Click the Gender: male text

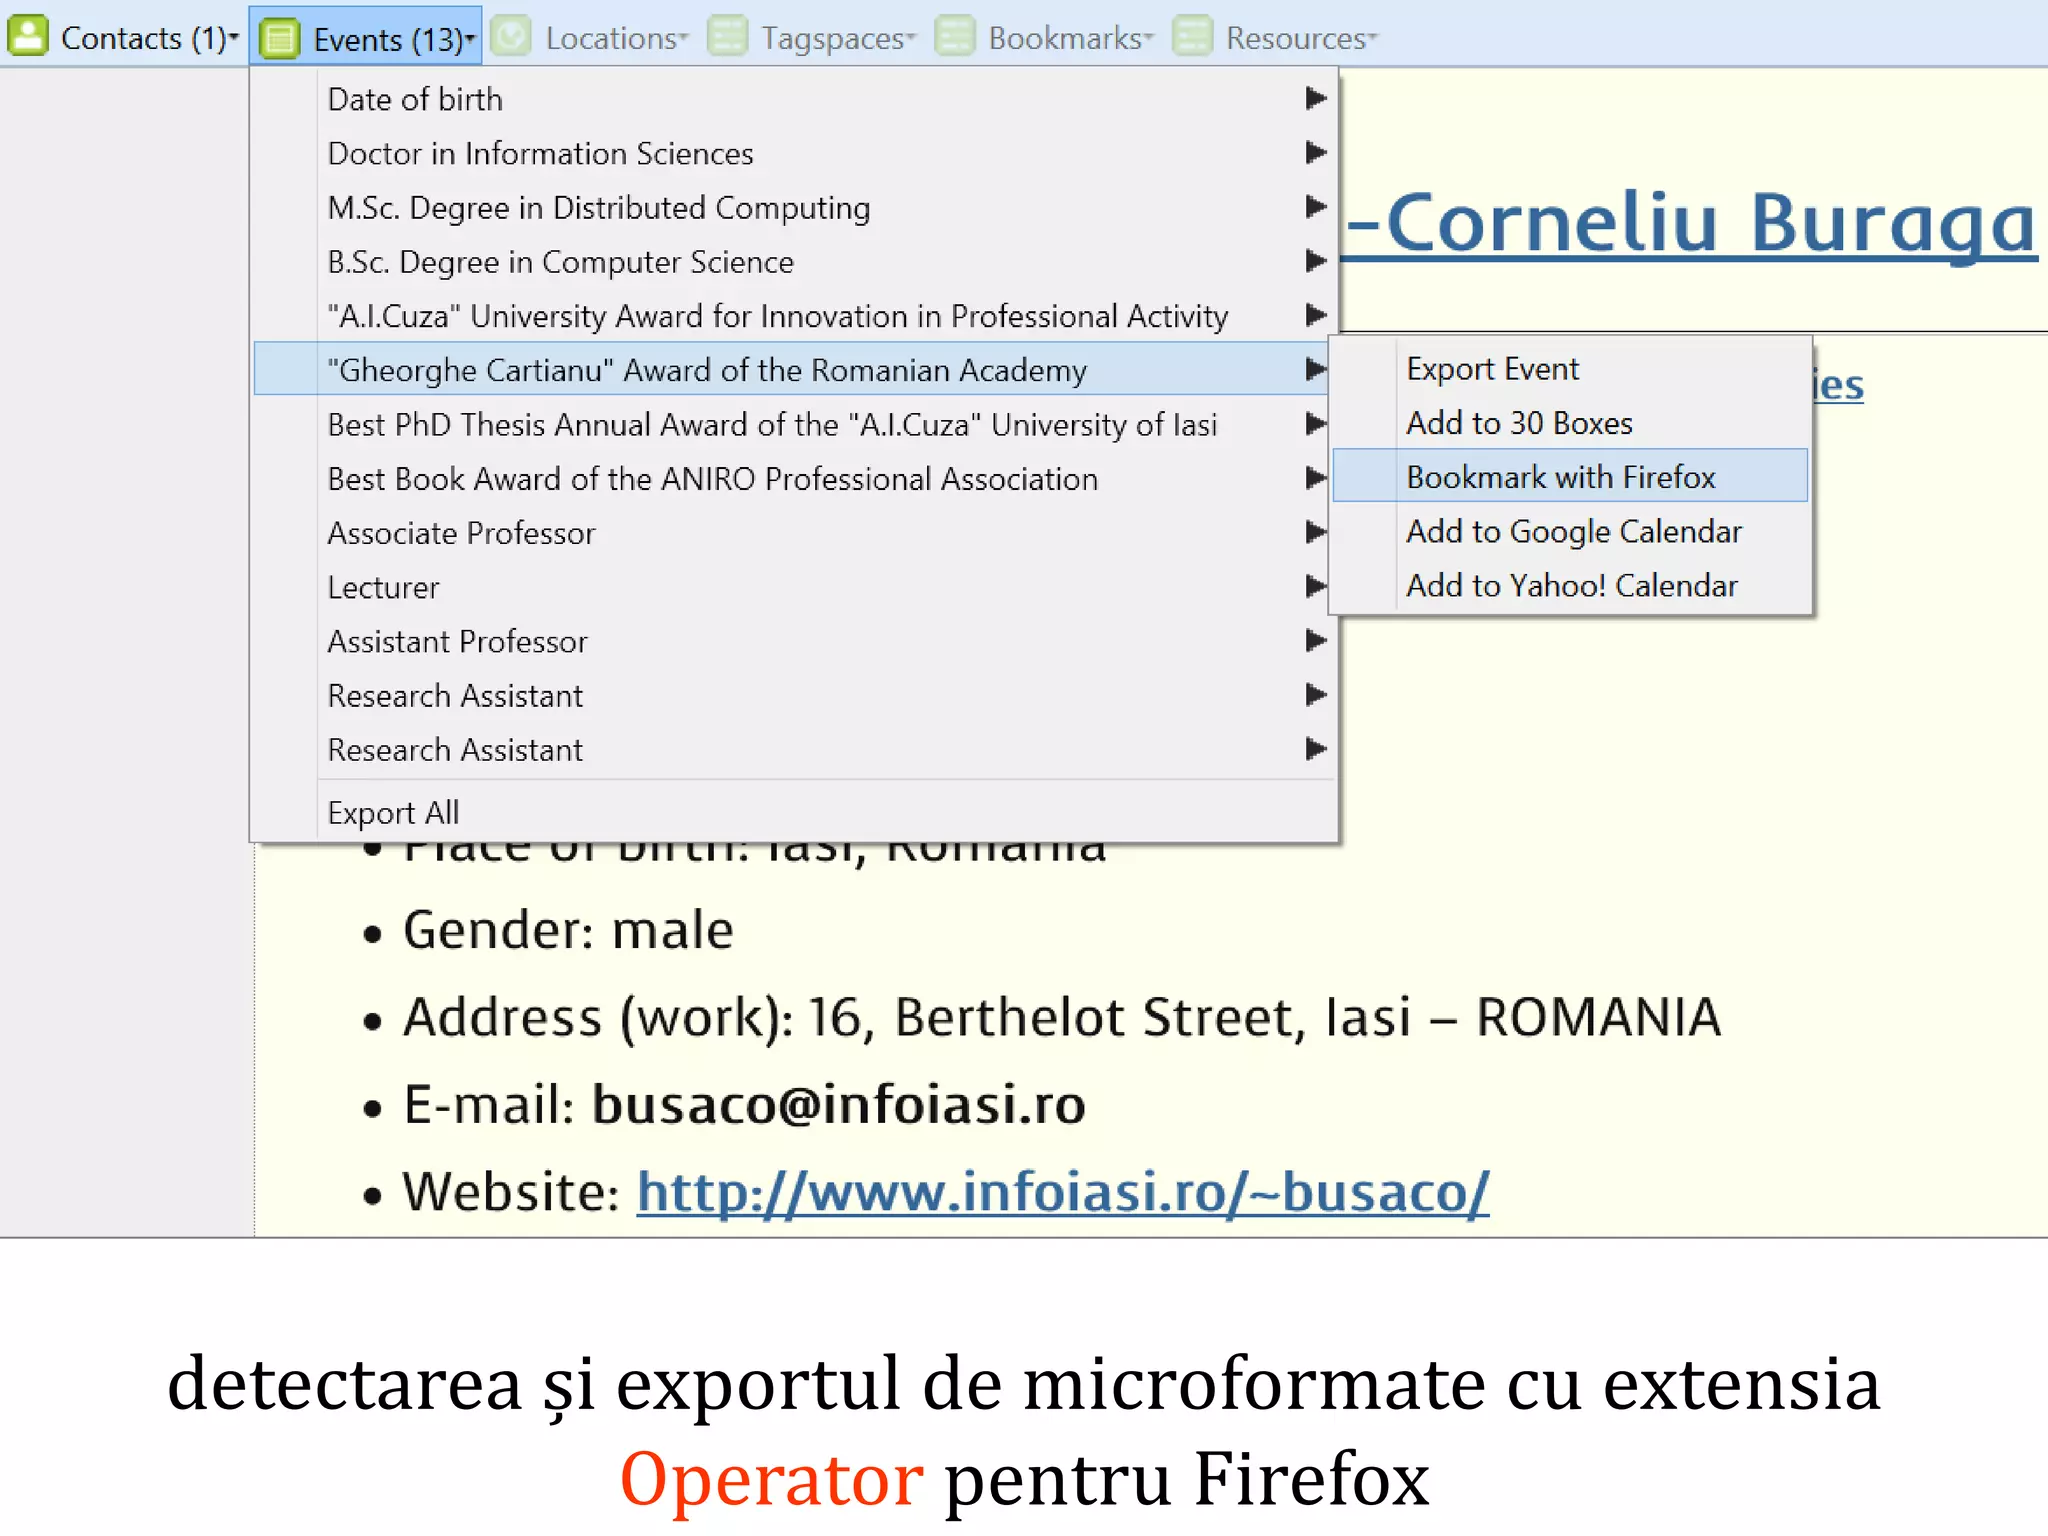568,929
